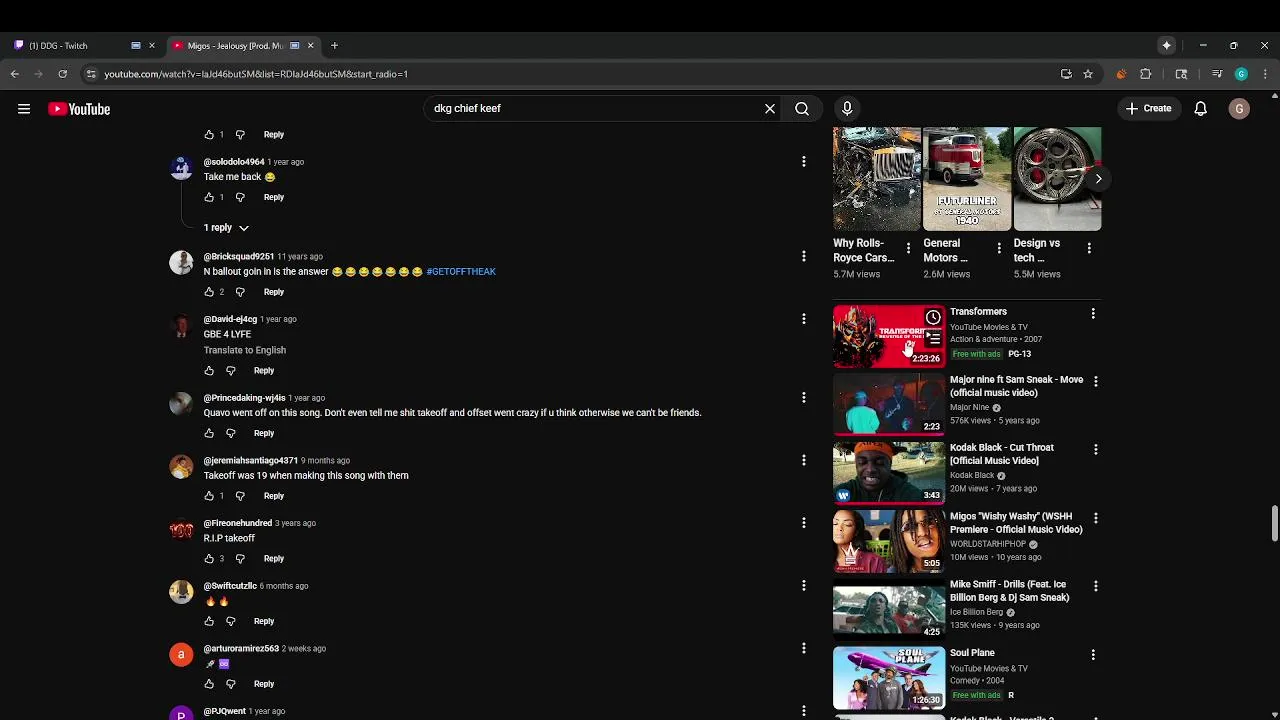Add Transformers to queue icon
The width and height of the screenshot is (1280, 720).
(933, 339)
